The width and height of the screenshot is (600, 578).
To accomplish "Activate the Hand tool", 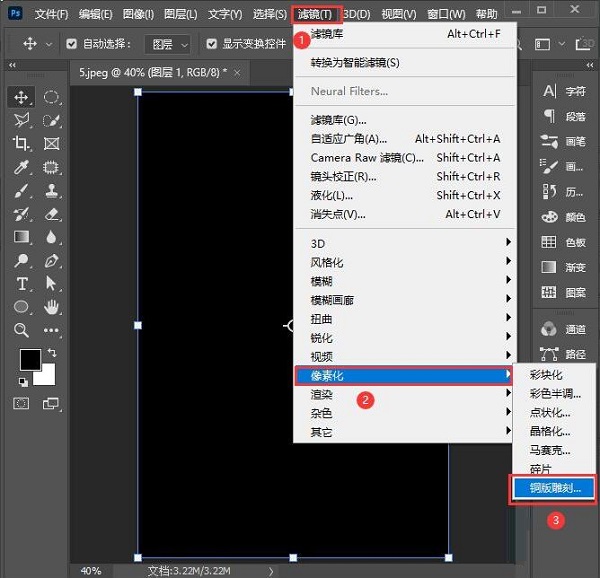I will (52, 306).
